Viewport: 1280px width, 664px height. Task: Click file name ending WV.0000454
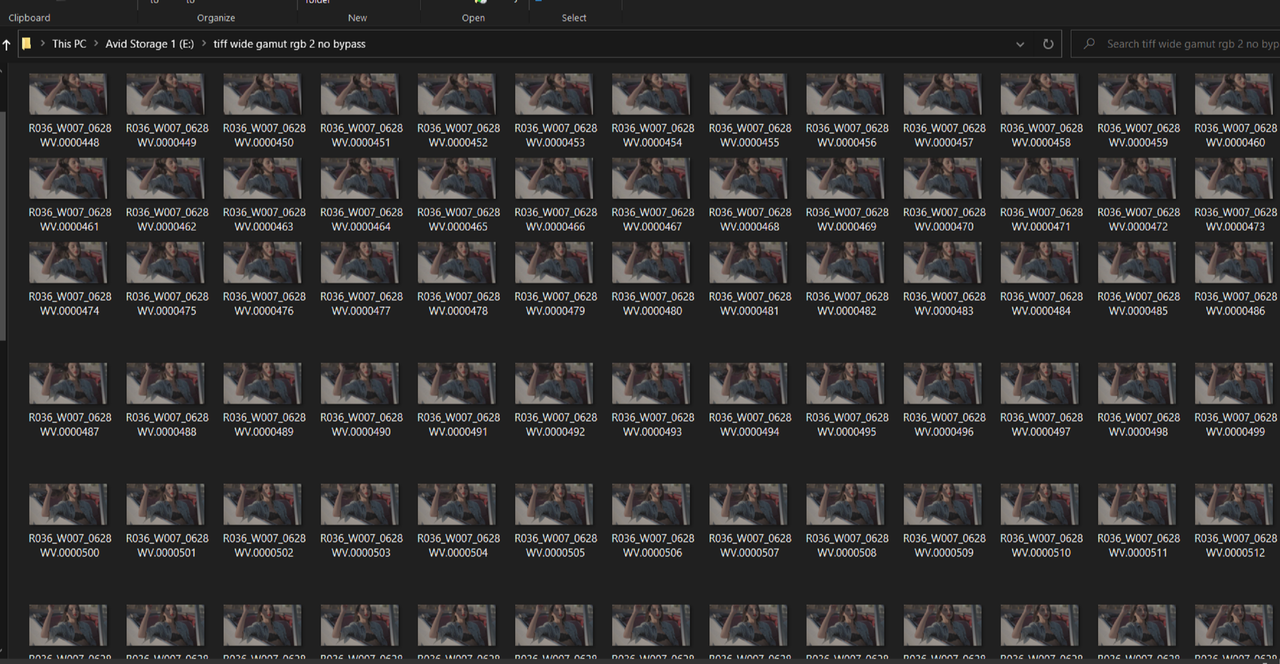(652, 135)
